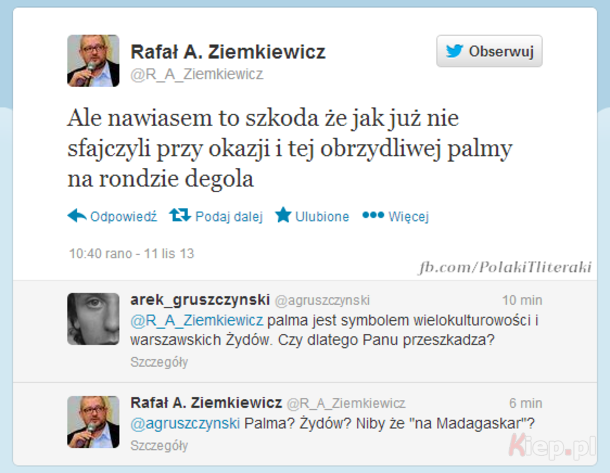Image resolution: width=610 pixels, height=473 pixels.
Task: Mark tweet with Ulubione
Action: [x=322, y=216]
